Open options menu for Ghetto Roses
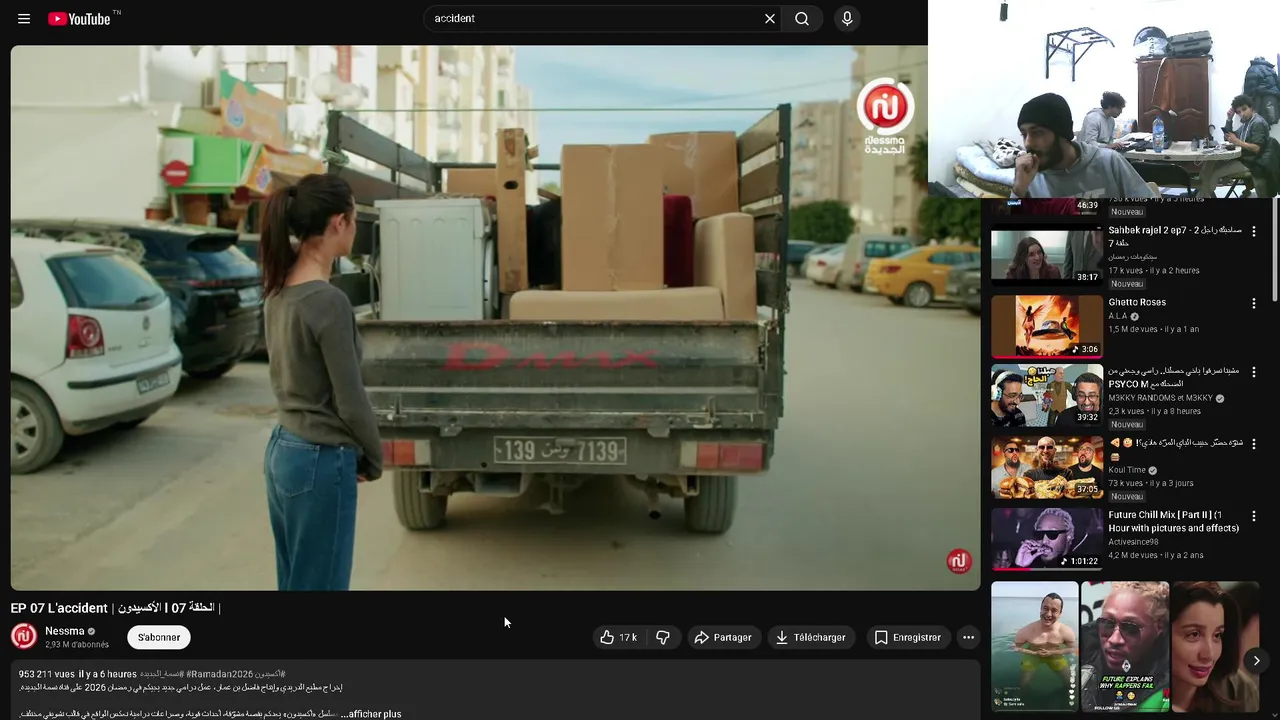This screenshot has width=1280, height=720. (1253, 302)
